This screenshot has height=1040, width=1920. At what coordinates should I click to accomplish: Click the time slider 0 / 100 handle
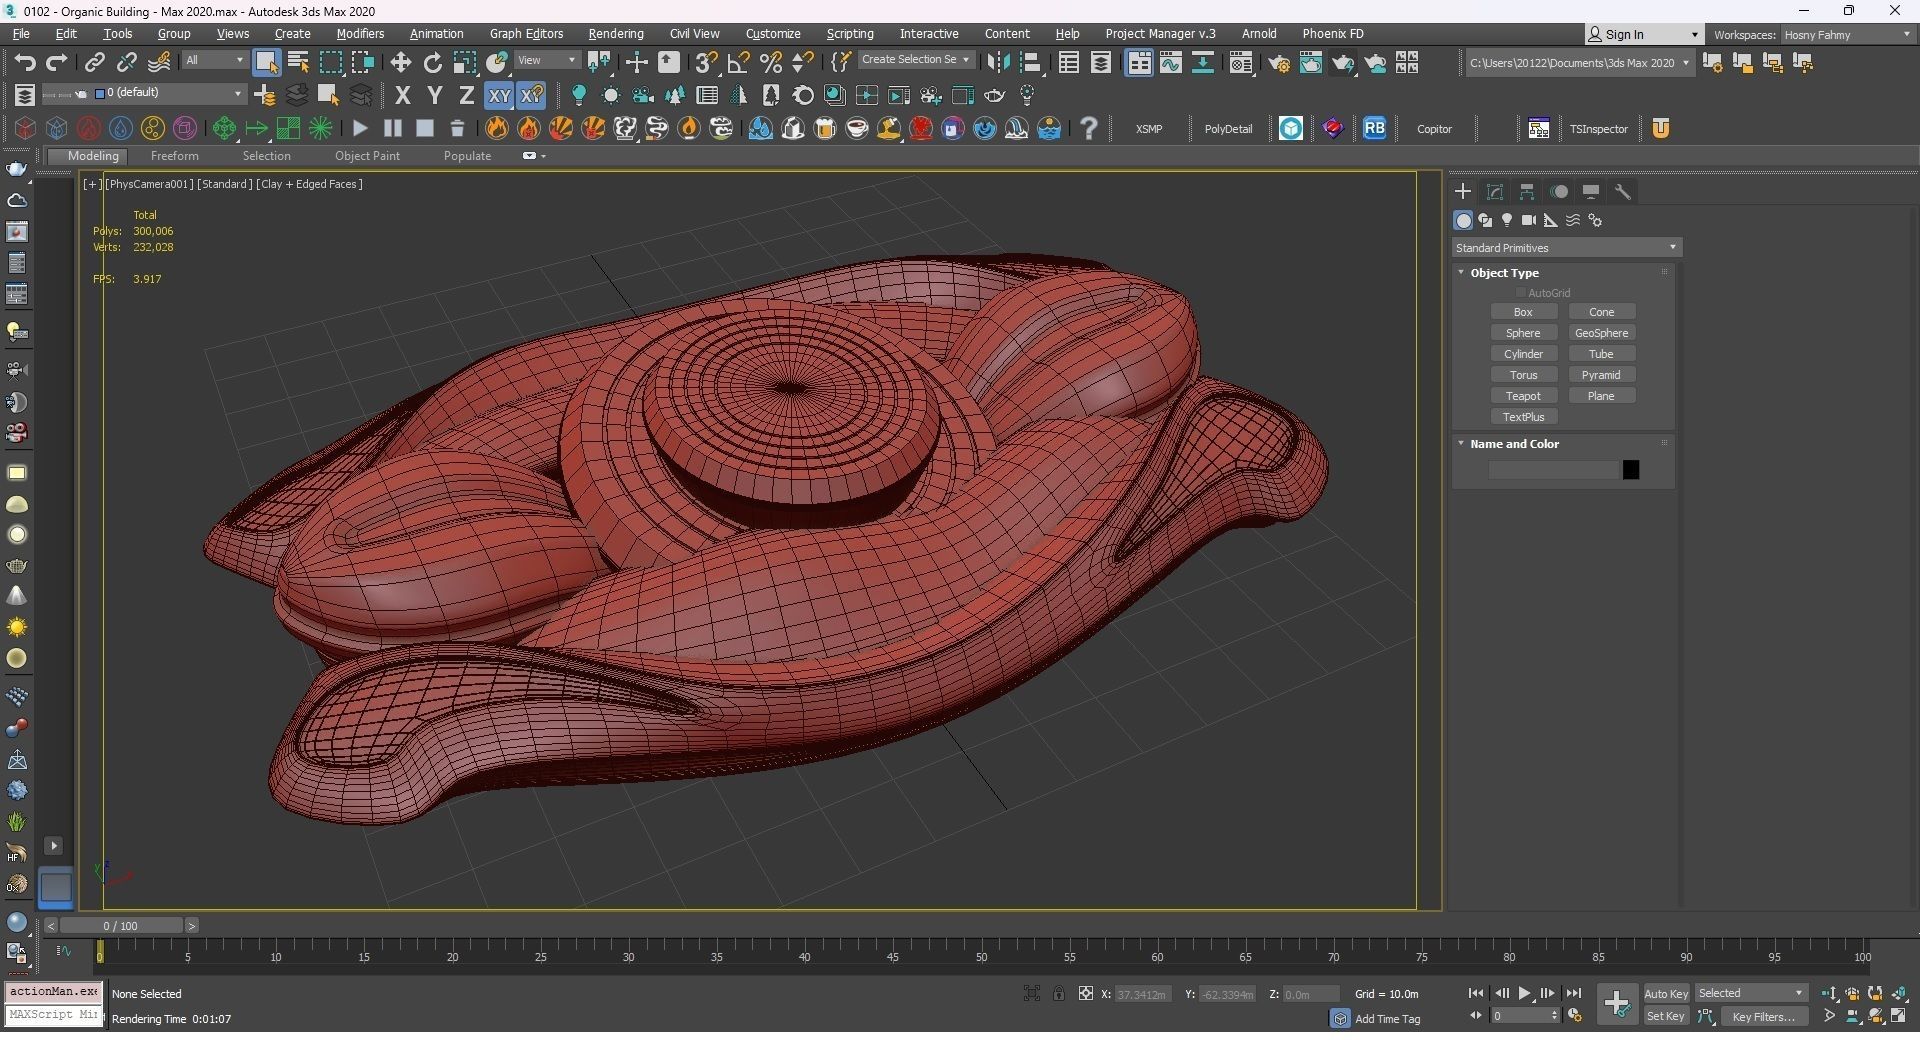120,926
